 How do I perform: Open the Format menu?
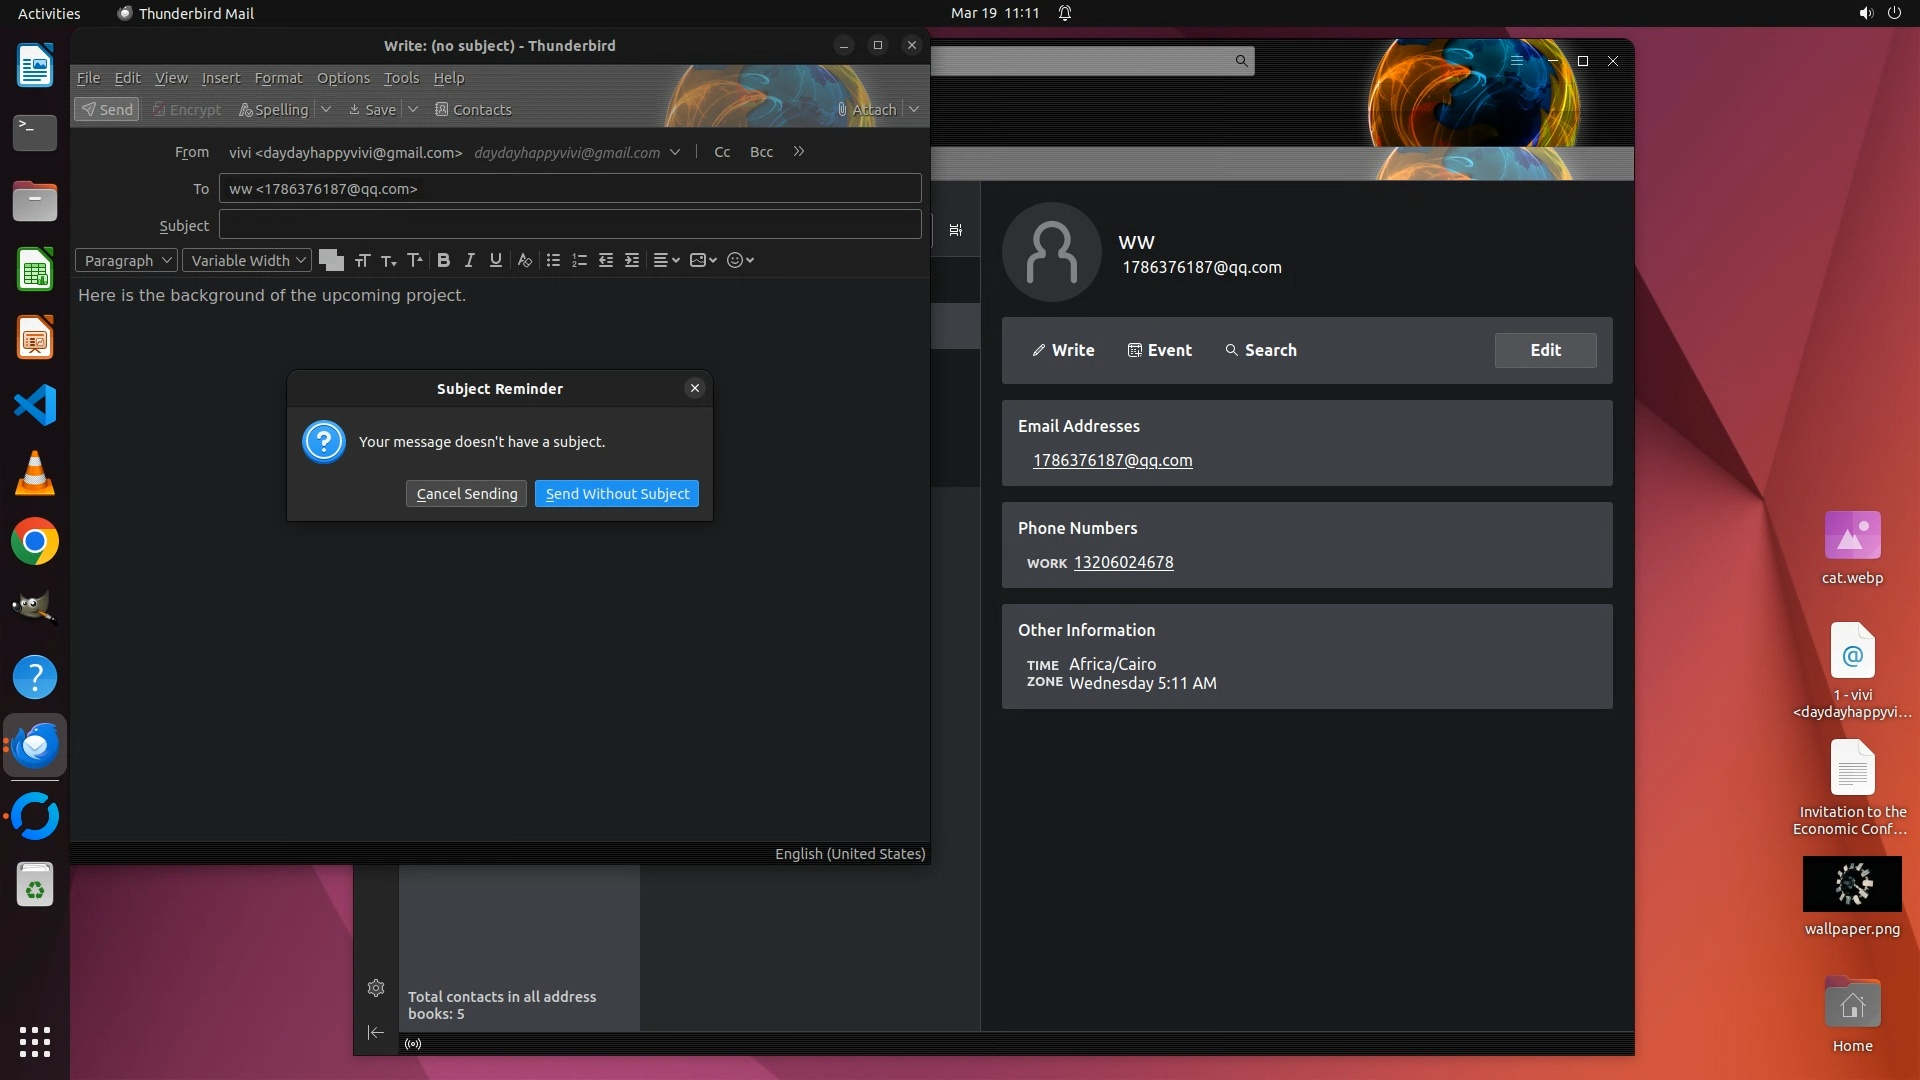[278, 78]
